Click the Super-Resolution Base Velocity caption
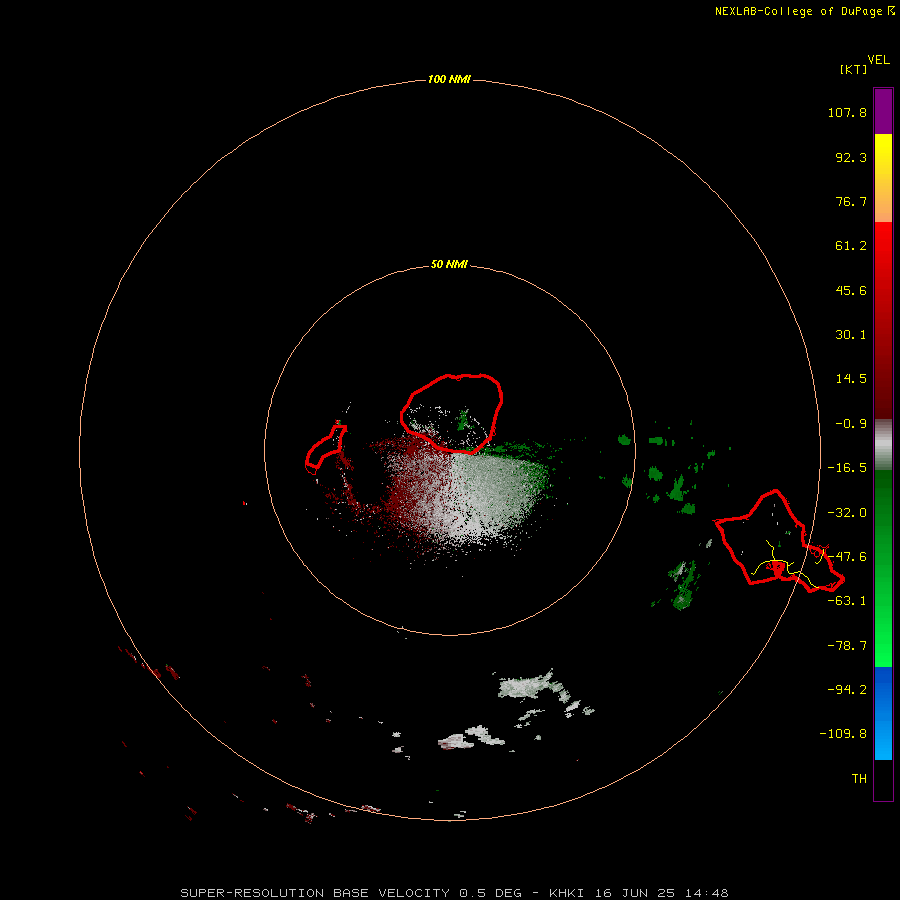Viewport: 900px width, 900px height. pos(455,893)
